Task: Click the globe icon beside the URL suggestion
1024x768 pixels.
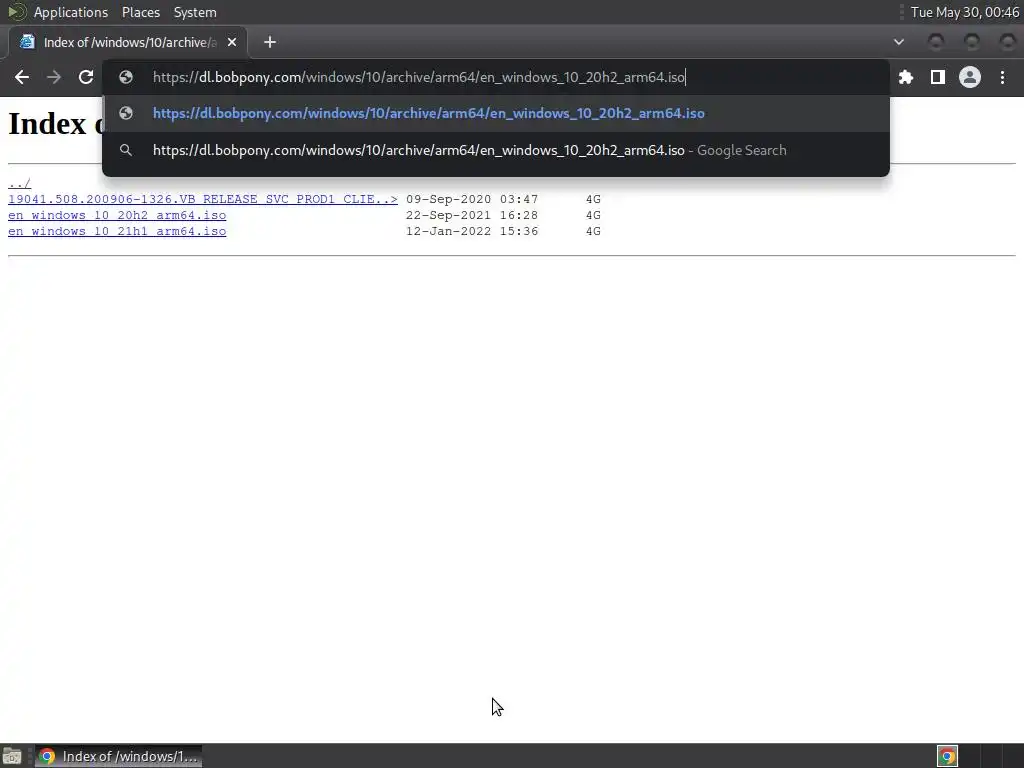Action: click(x=126, y=114)
